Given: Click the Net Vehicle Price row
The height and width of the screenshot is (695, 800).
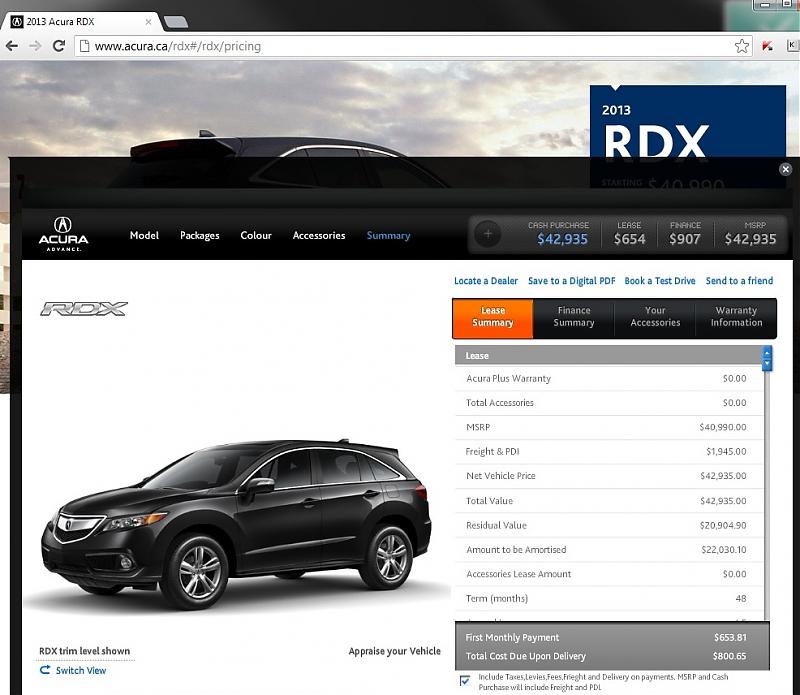Looking at the screenshot, I should click(609, 476).
